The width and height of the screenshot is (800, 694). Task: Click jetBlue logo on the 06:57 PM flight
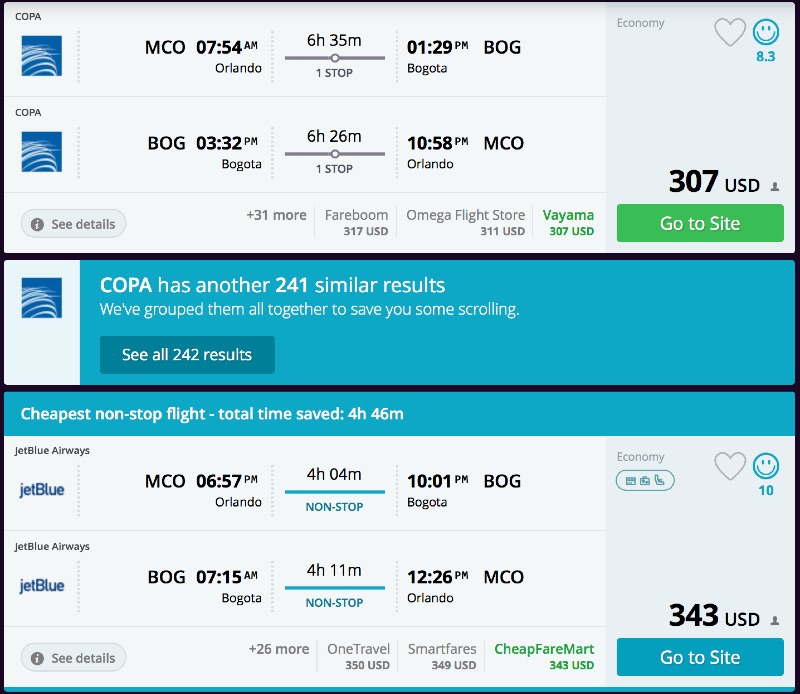(41, 490)
